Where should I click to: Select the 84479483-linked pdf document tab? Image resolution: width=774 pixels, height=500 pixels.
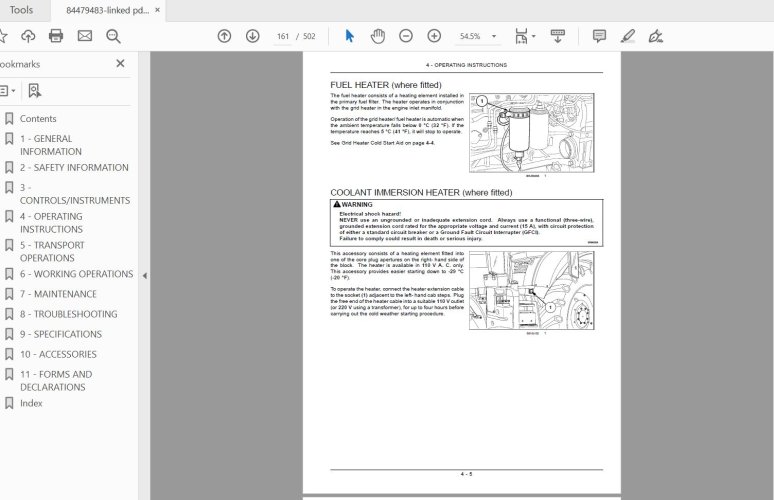pos(105,10)
